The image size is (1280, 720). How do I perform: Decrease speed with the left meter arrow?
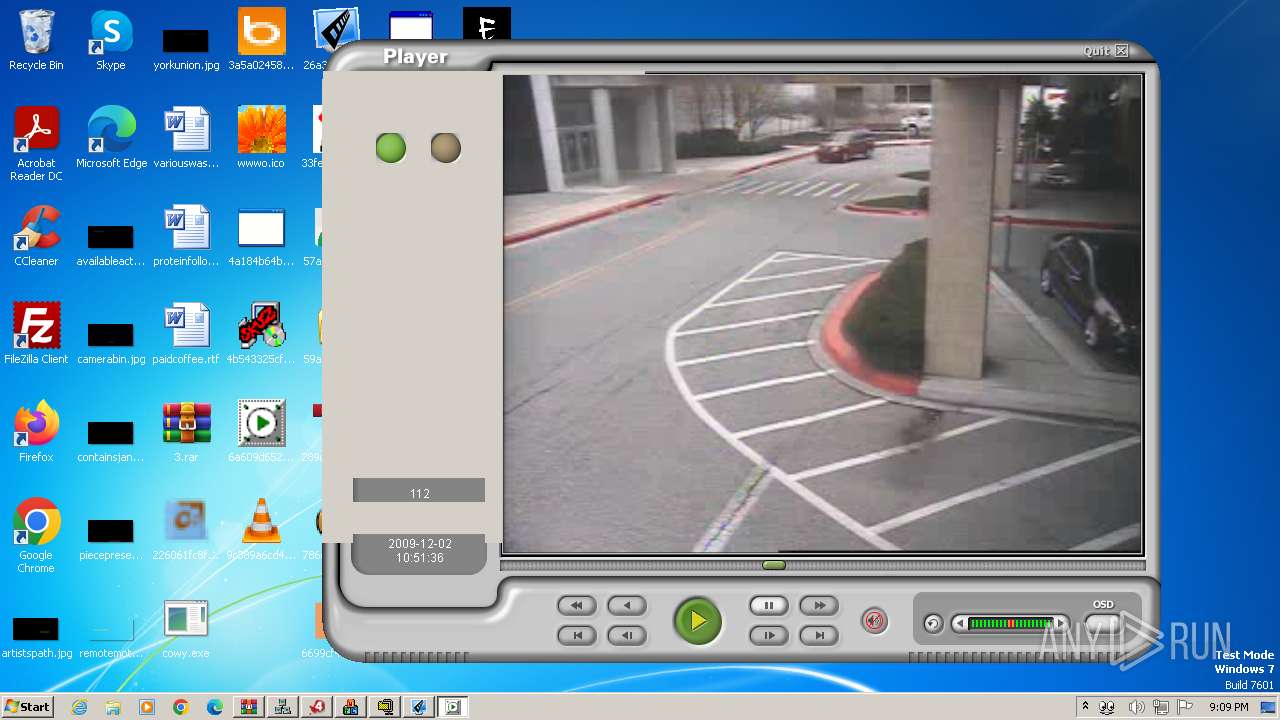point(959,624)
